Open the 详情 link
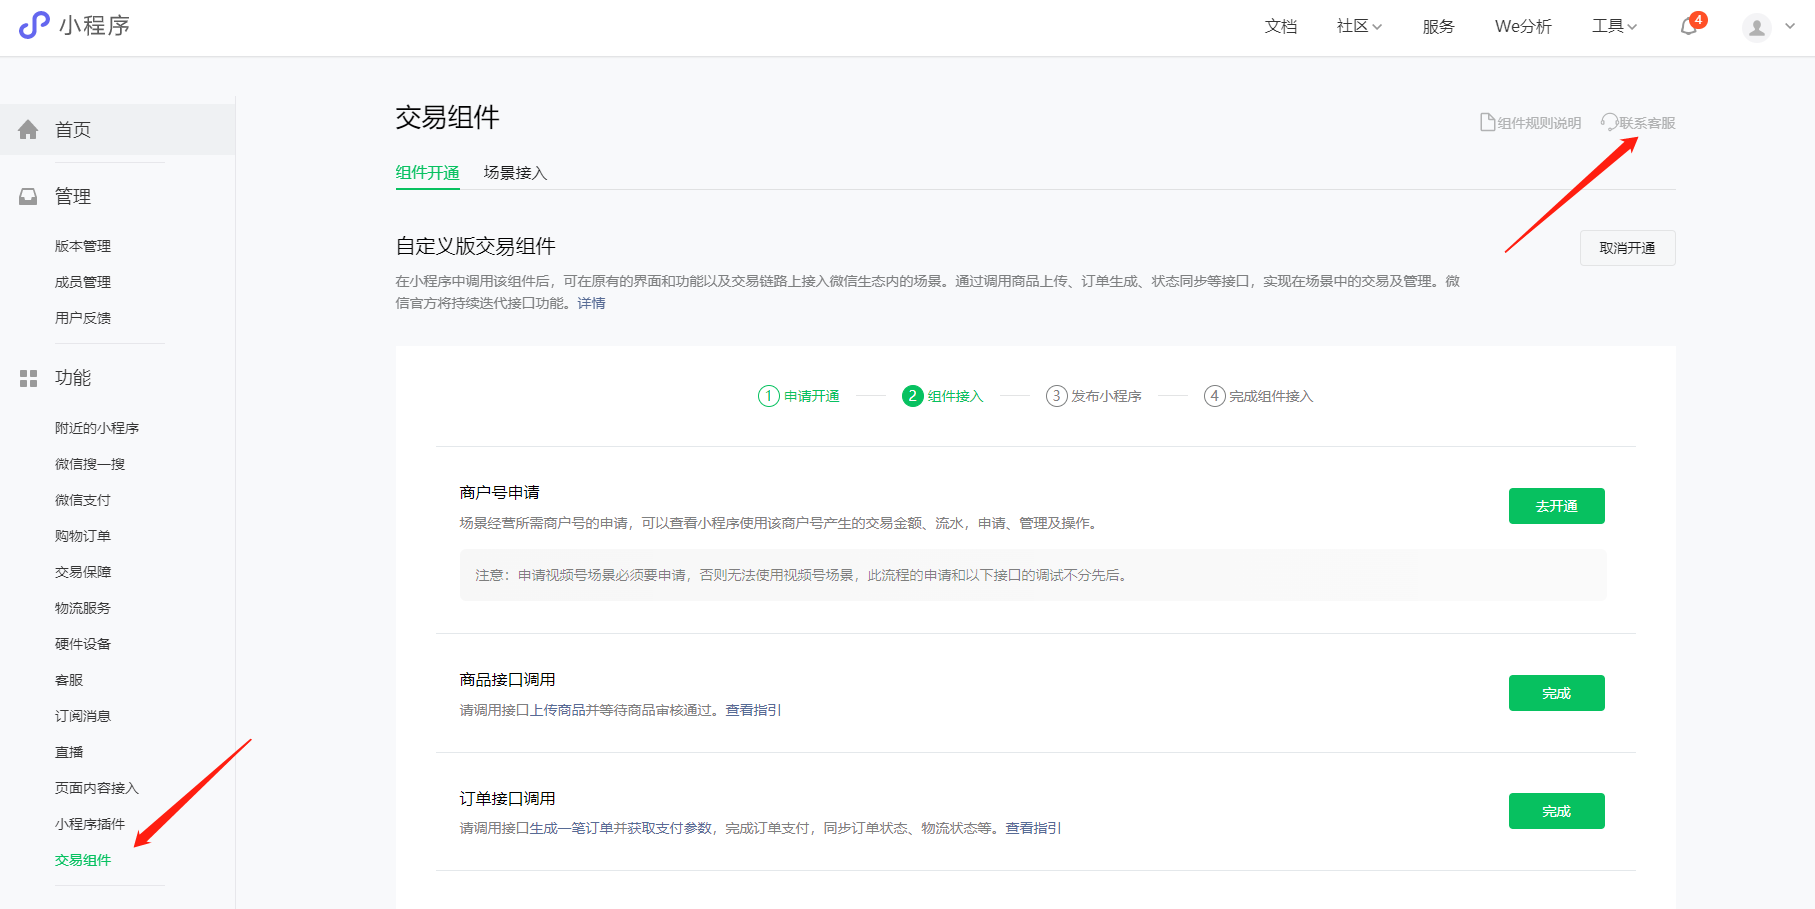The image size is (1815, 909). 590,302
